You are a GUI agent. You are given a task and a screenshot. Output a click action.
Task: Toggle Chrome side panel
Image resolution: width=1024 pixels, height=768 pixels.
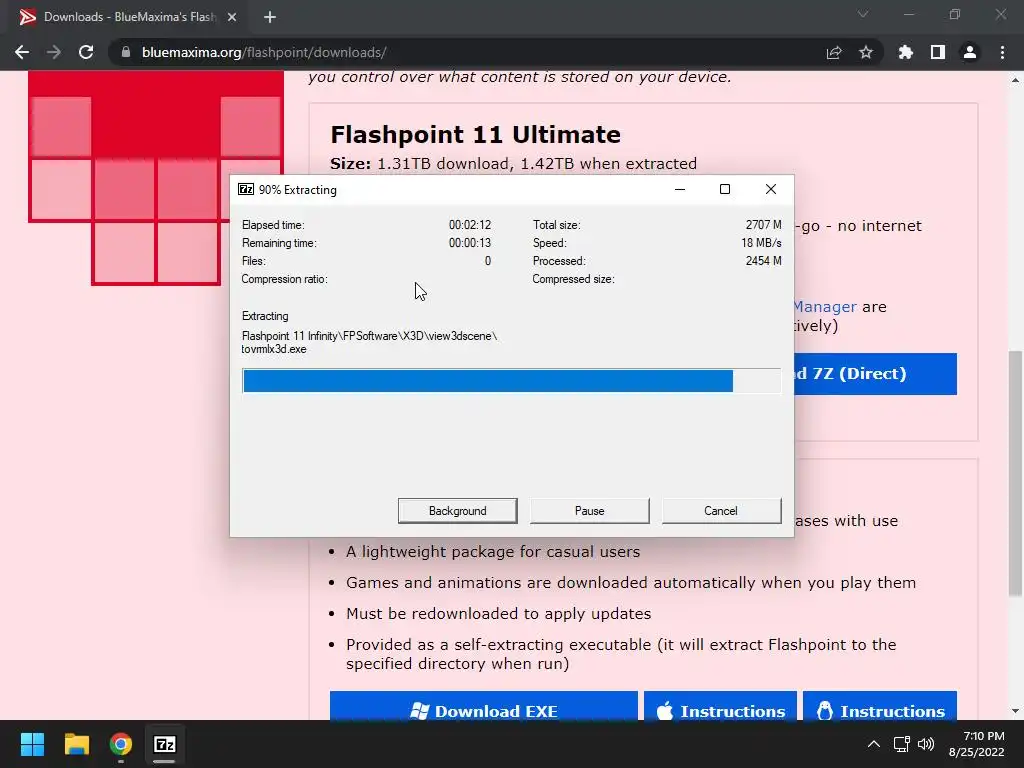938,52
